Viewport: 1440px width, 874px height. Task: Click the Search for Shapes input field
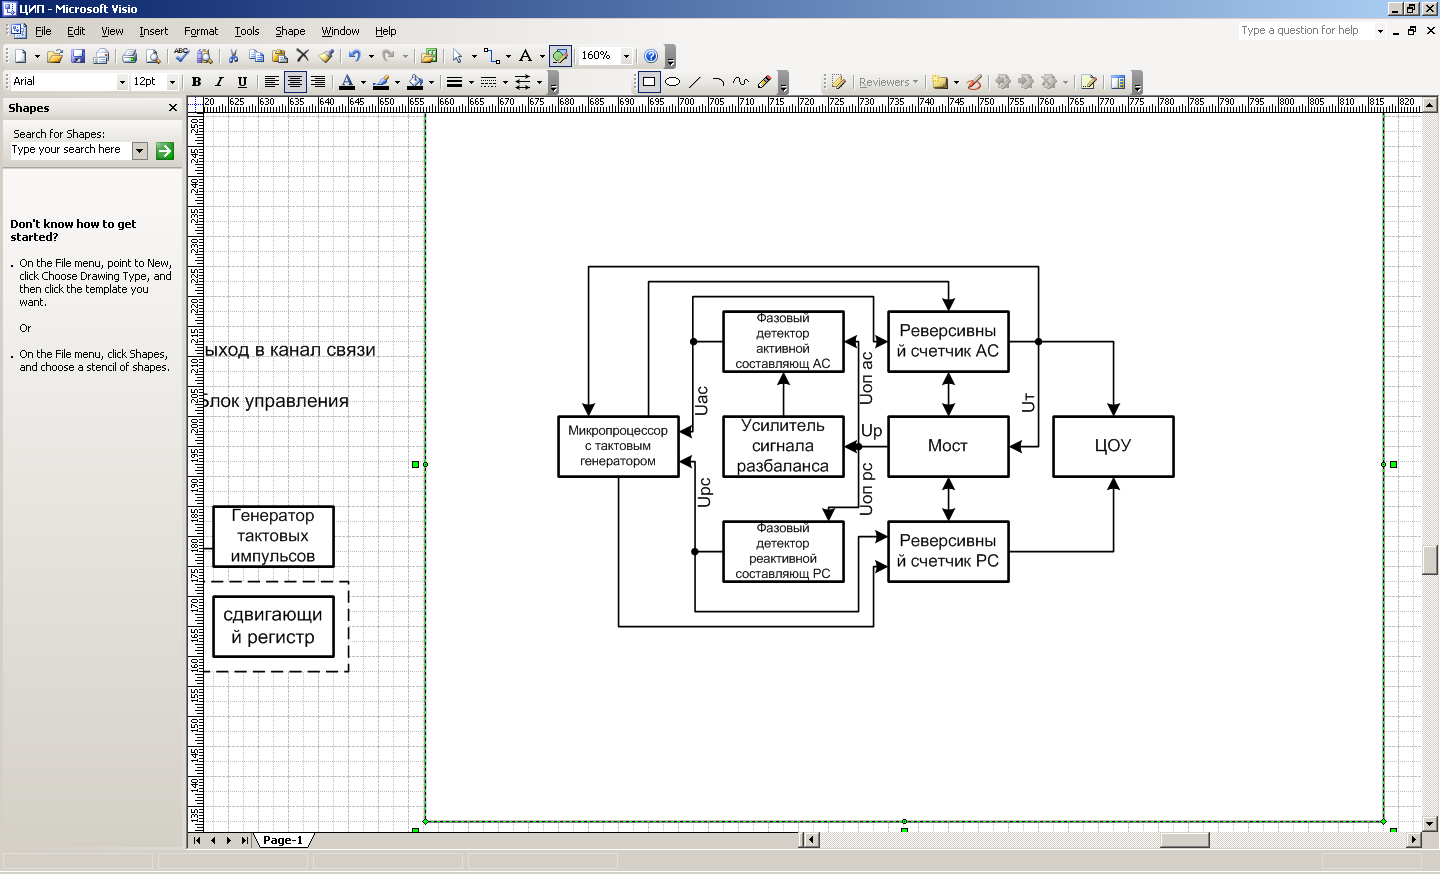click(70, 150)
